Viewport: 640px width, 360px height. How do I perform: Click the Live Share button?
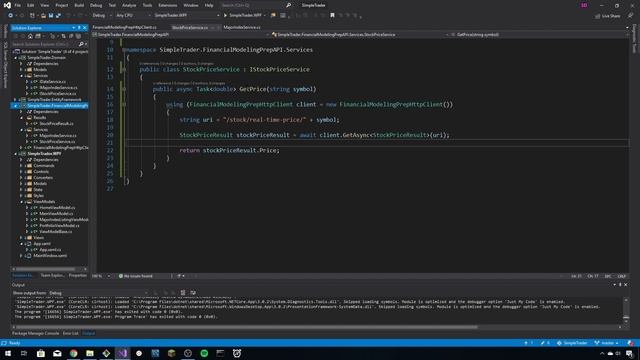pos(608,16)
